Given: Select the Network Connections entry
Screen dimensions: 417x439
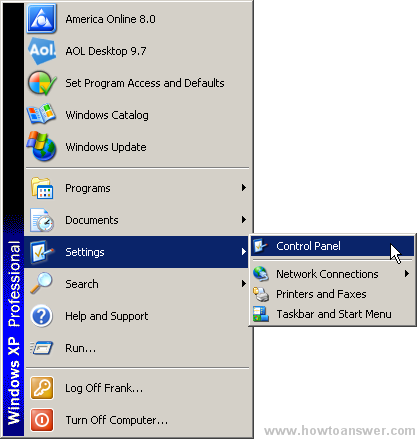Looking at the screenshot, I should click(x=332, y=274).
